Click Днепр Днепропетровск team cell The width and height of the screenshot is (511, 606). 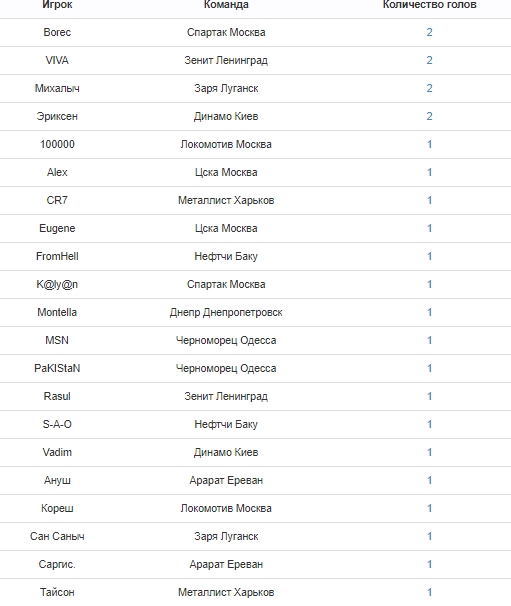226,312
